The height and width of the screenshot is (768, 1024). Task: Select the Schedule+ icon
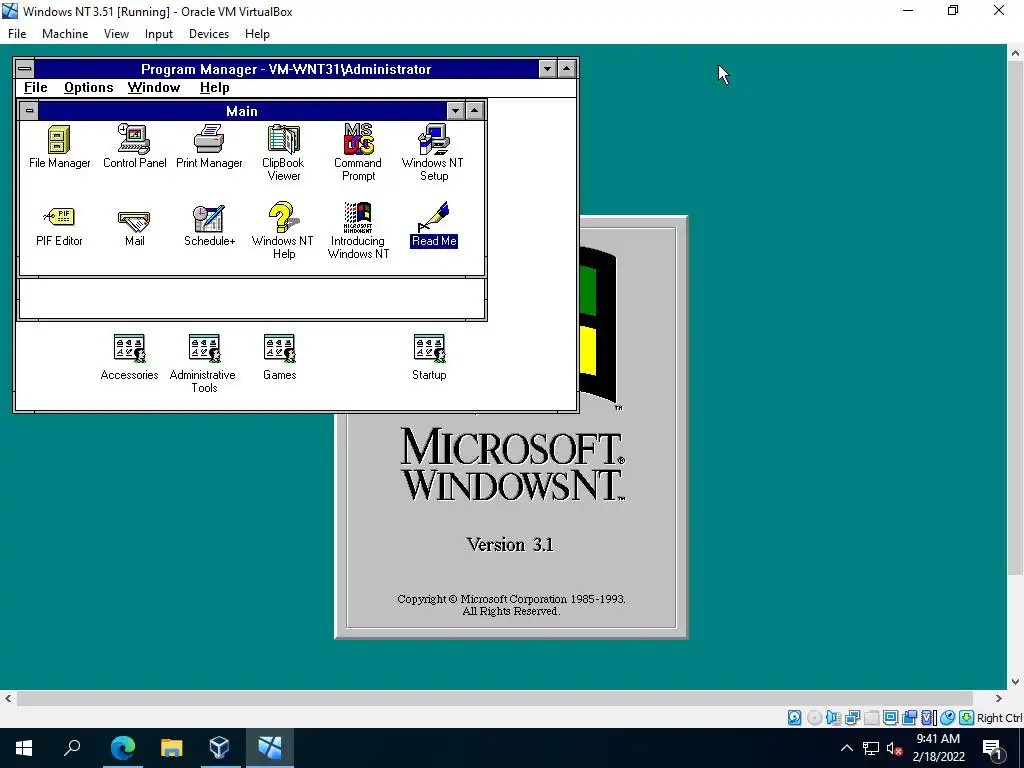tap(209, 225)
